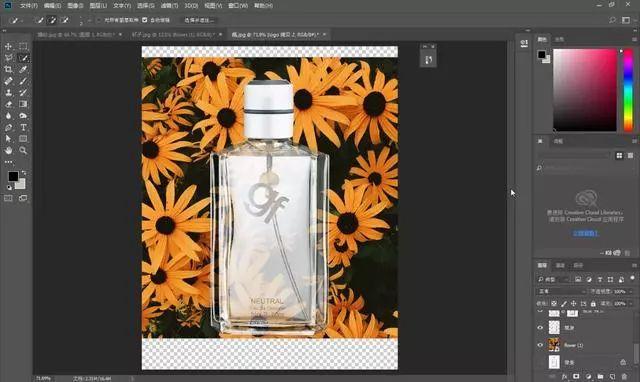
Task: Toggle the auto-enhance checkbox in options bar
Action: (x=144, y=20)
